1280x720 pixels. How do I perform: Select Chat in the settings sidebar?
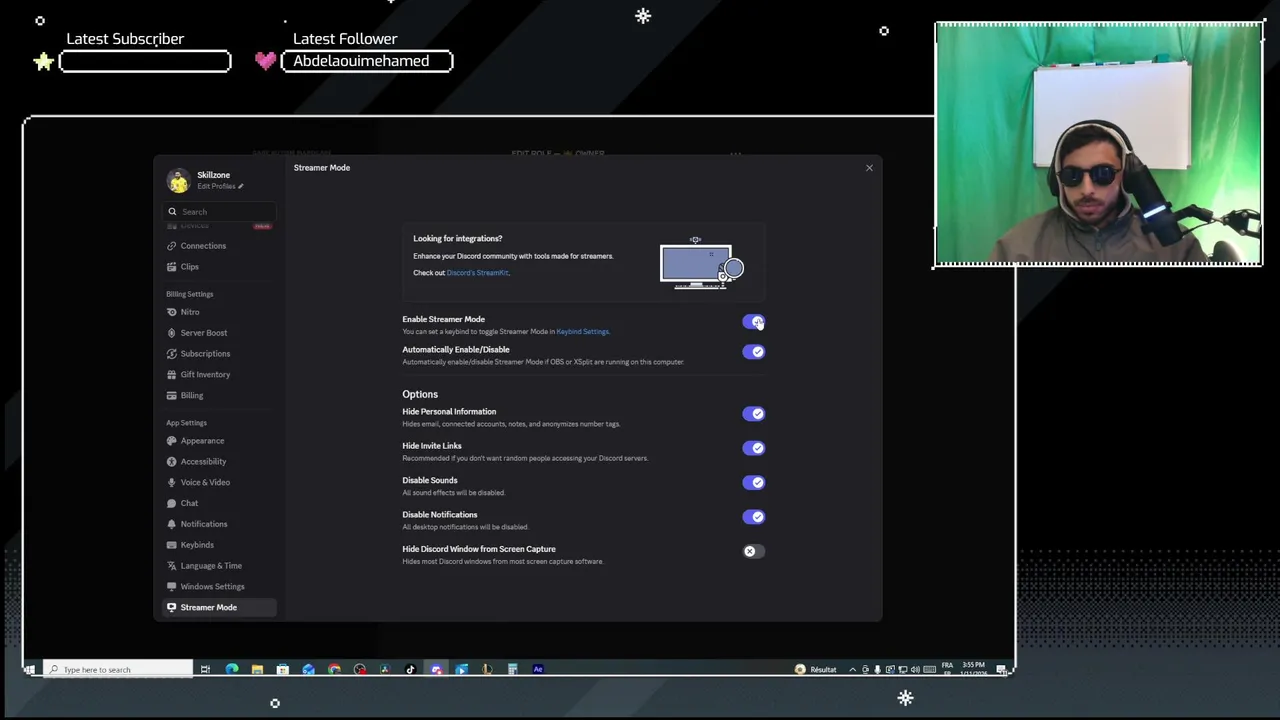(218, 503)
